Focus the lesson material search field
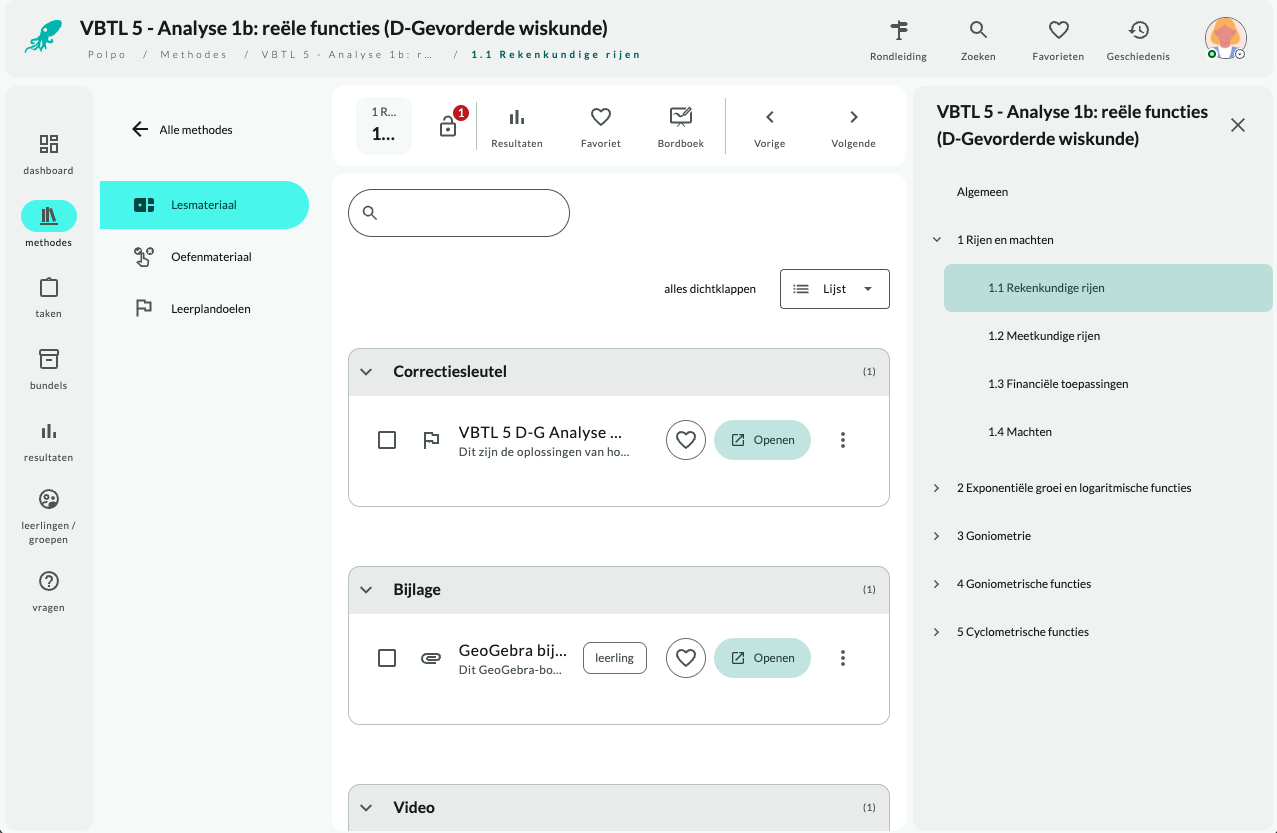Image resolution: width=1277 pixels, height=833 pixels. click(459, 213)
